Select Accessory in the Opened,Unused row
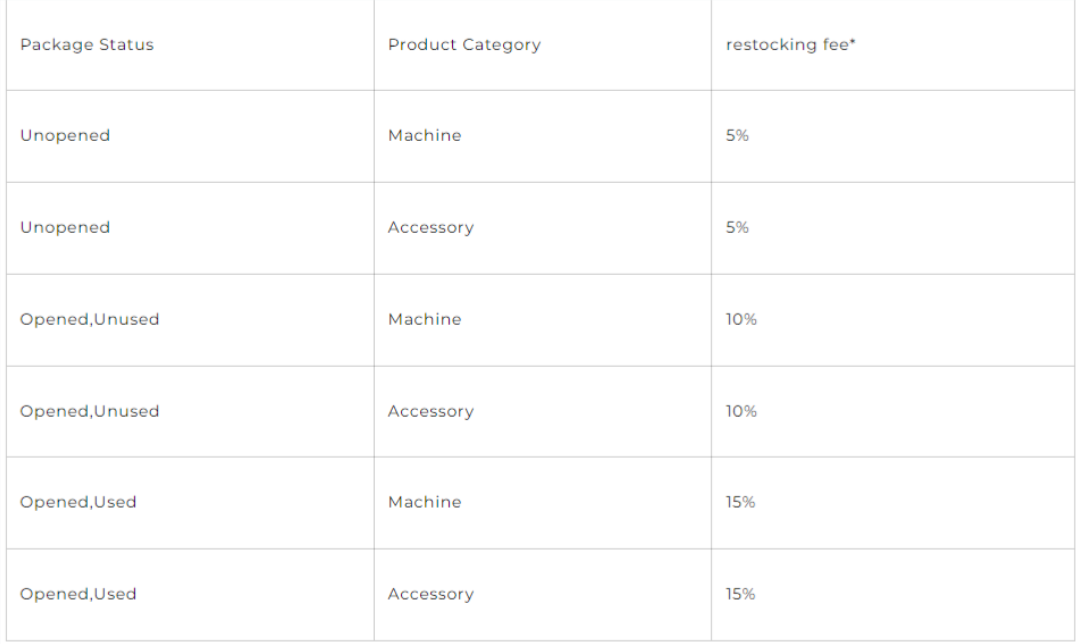Image resolution: width=1076 pixels, height=644 pixels. tap(431, 411)
